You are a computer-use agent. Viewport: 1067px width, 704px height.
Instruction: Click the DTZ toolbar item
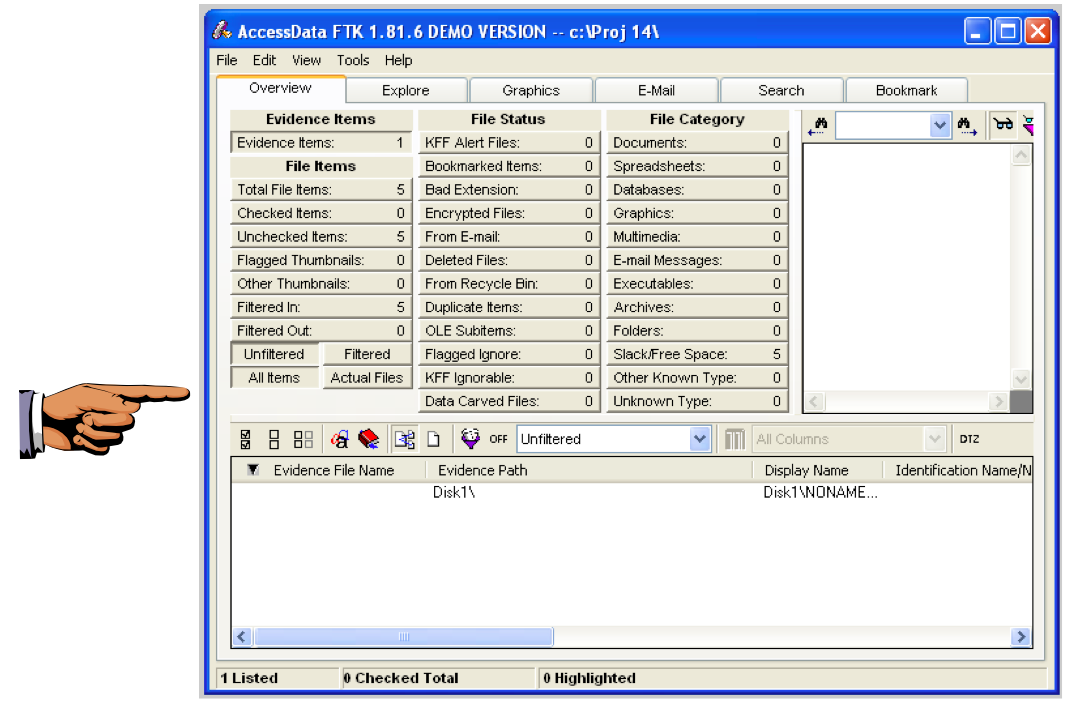pyautogui.click(x=969, y=439)
